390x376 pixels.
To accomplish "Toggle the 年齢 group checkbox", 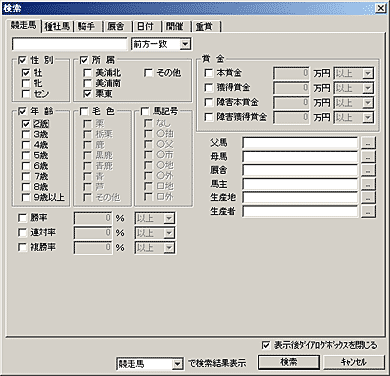I will click(x=22, y=111).
